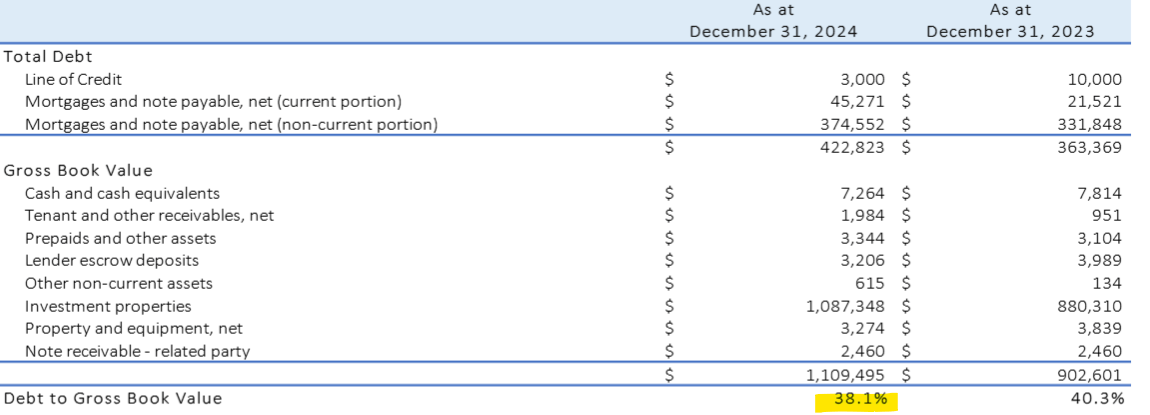Click the 'As at December 31, 2024' column header

click(773, 21)
